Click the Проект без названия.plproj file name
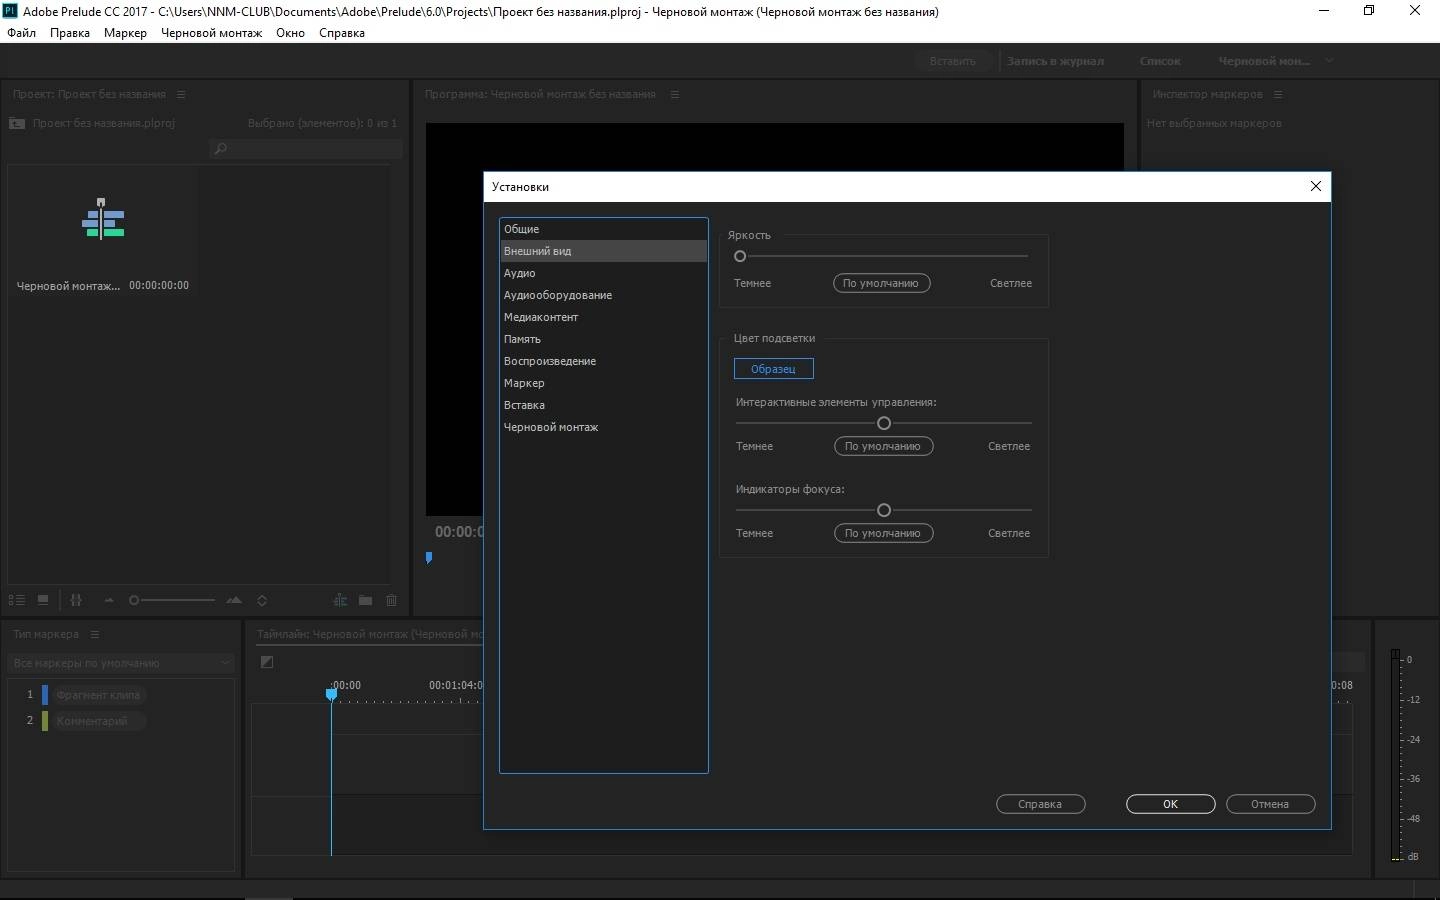1440x900 pixels. (x=104, y=123)
